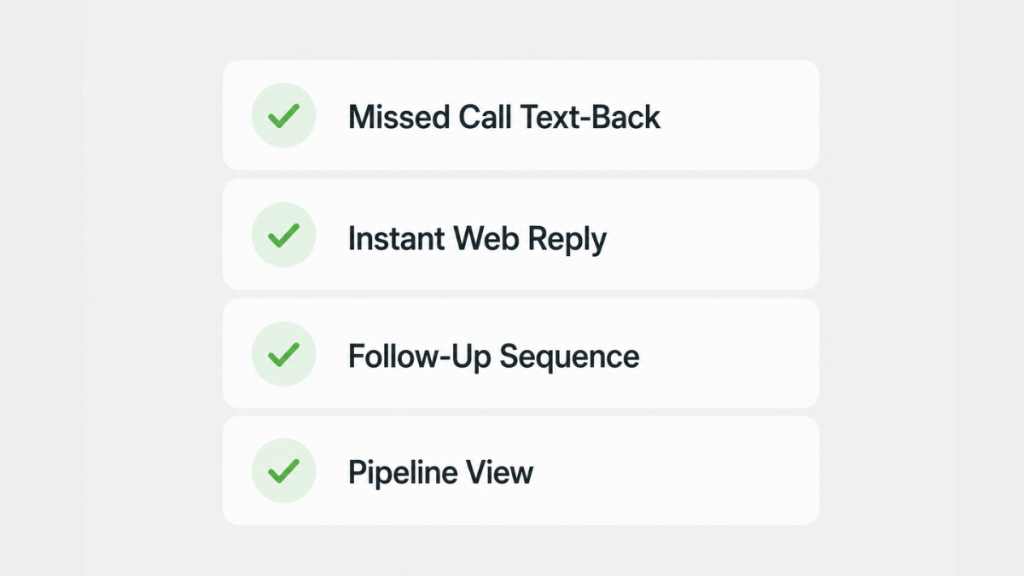
Task: Open the Missed Call Text-Back label
Action: pyautogui.click(x=504, y=118)
